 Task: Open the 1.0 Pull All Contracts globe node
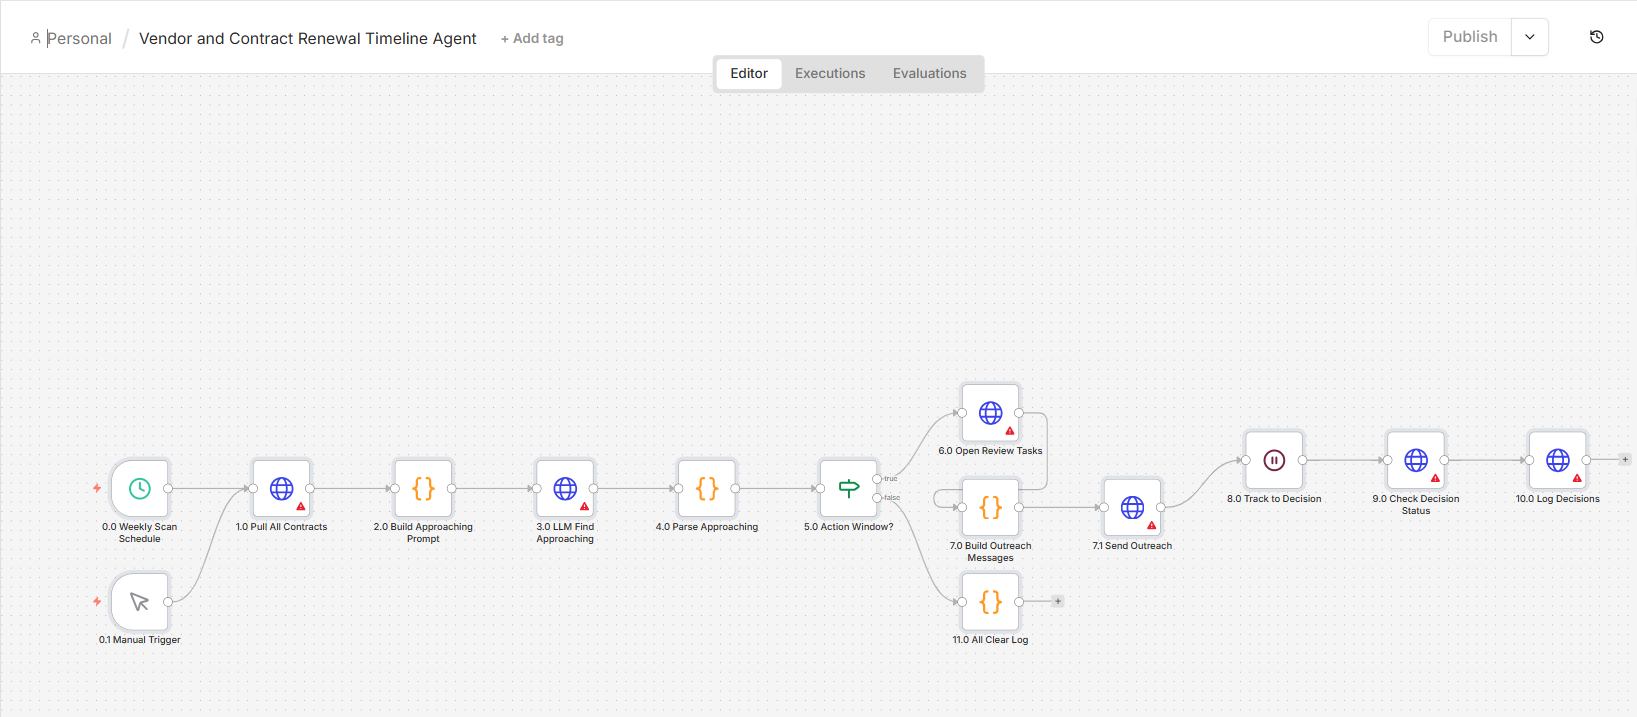pos(282,488)
